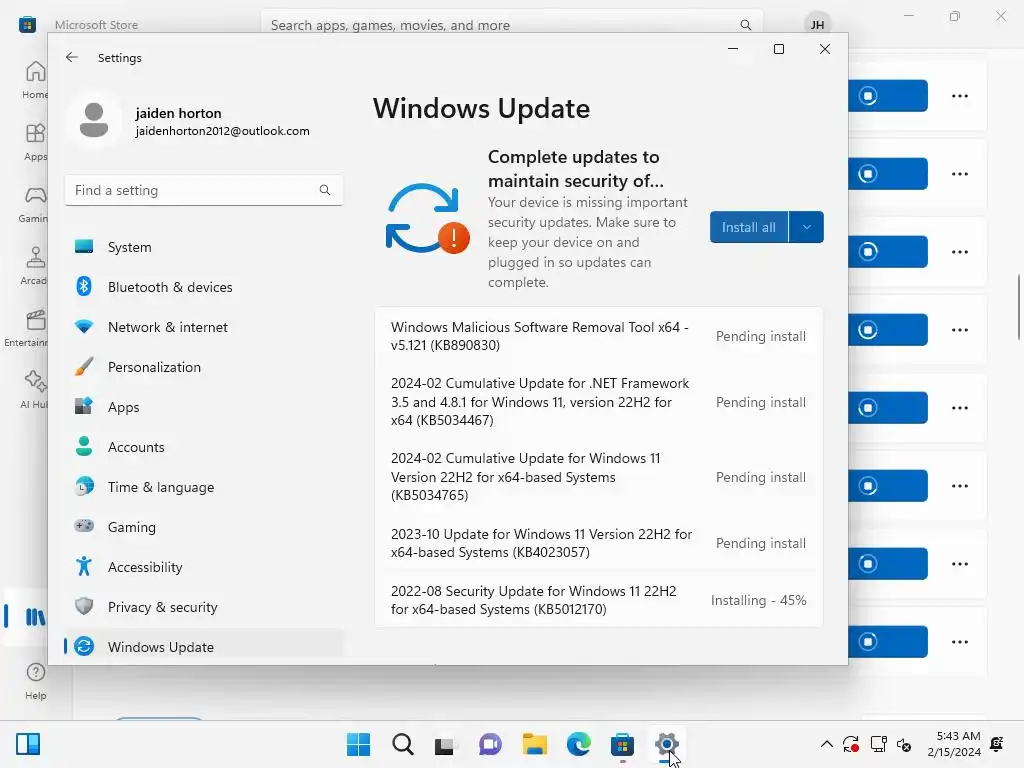Open Chat app on taskbar
This screenshot has height=768, width=1024.
490,744
